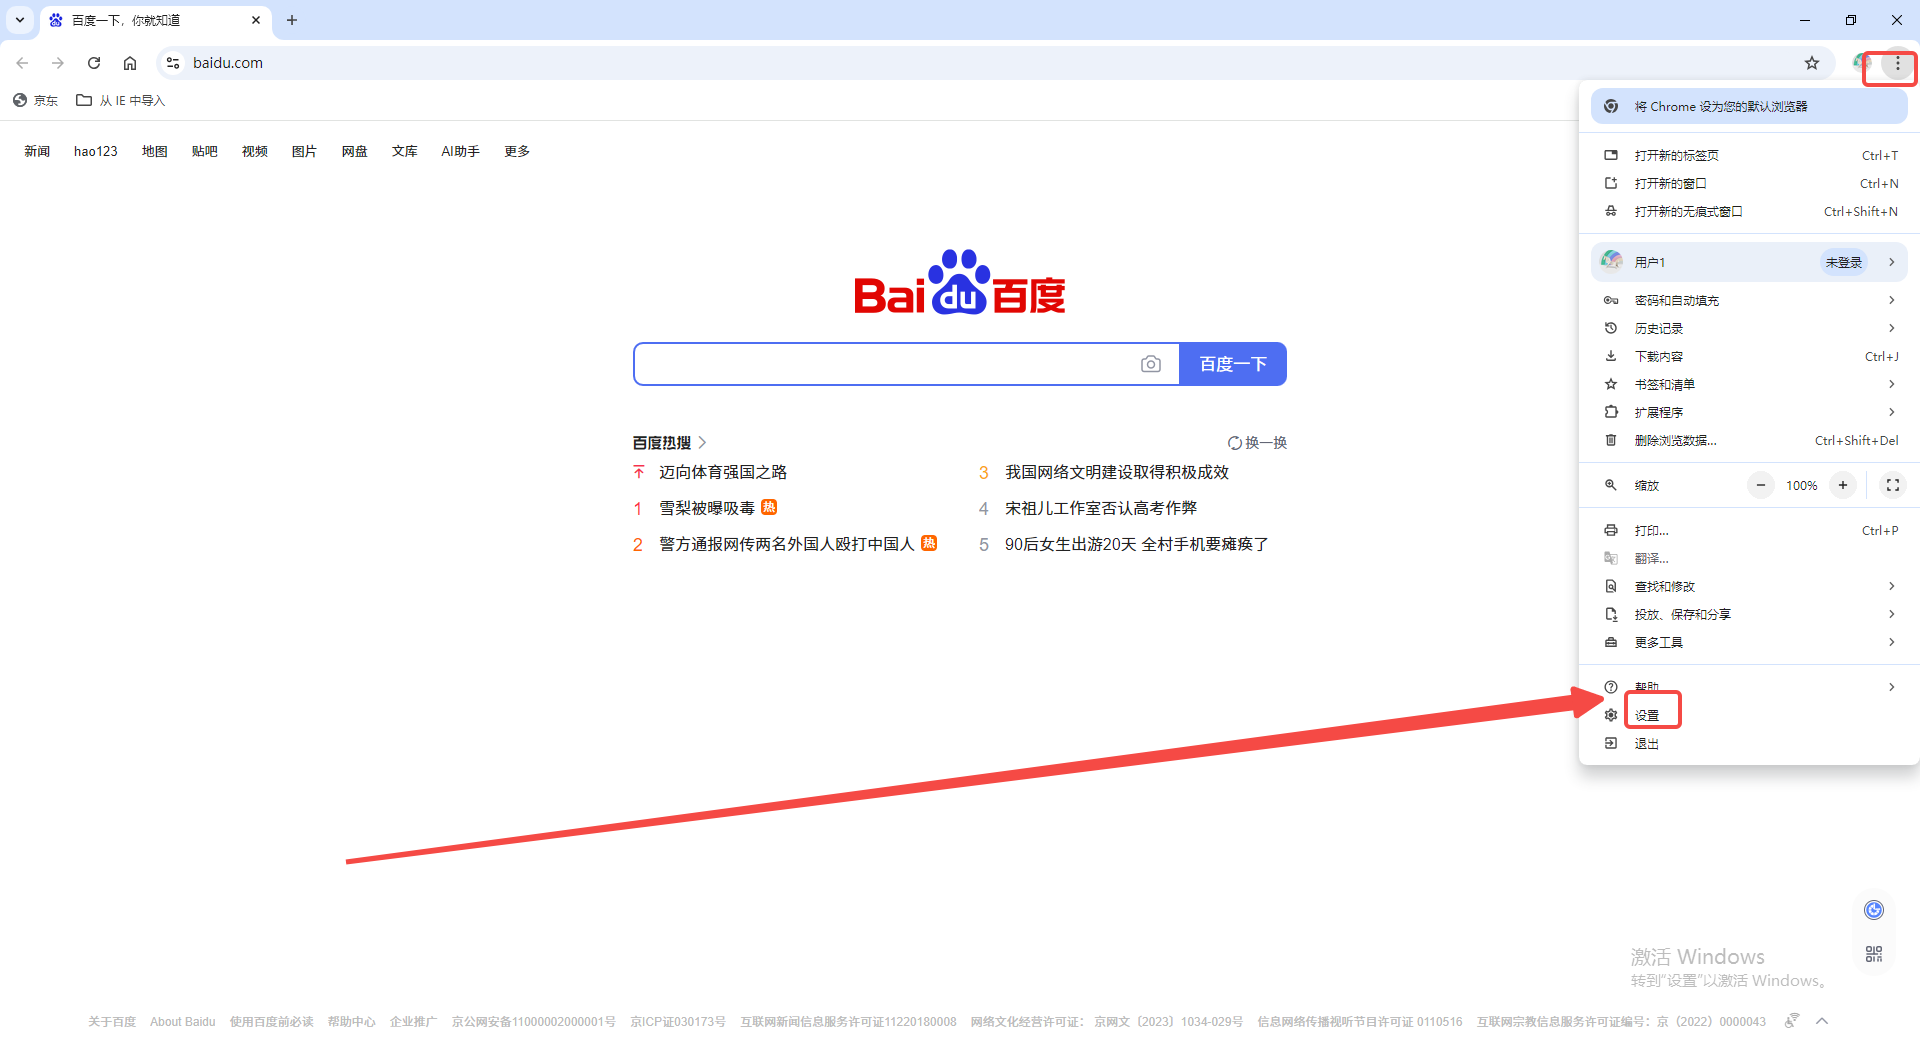
Task: Expand 历史记录 submenu
Action: pos(1749,328)
